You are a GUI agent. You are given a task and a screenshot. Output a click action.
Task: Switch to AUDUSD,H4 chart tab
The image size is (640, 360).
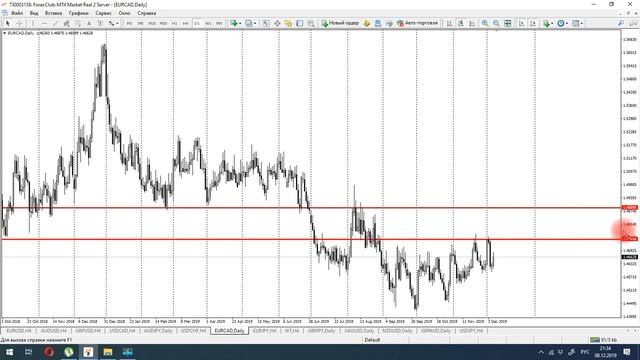(53, 331)
